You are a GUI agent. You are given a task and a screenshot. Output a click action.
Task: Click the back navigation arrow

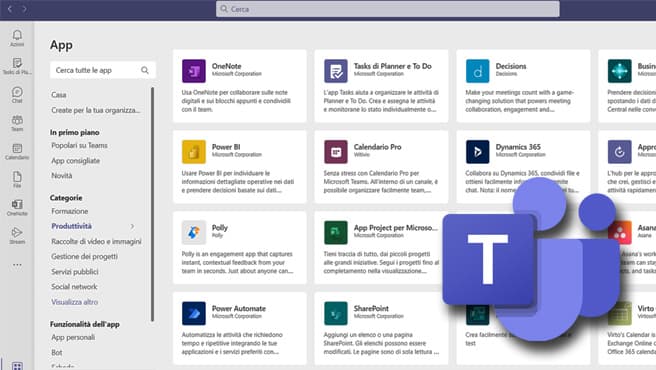coord(10,9)
